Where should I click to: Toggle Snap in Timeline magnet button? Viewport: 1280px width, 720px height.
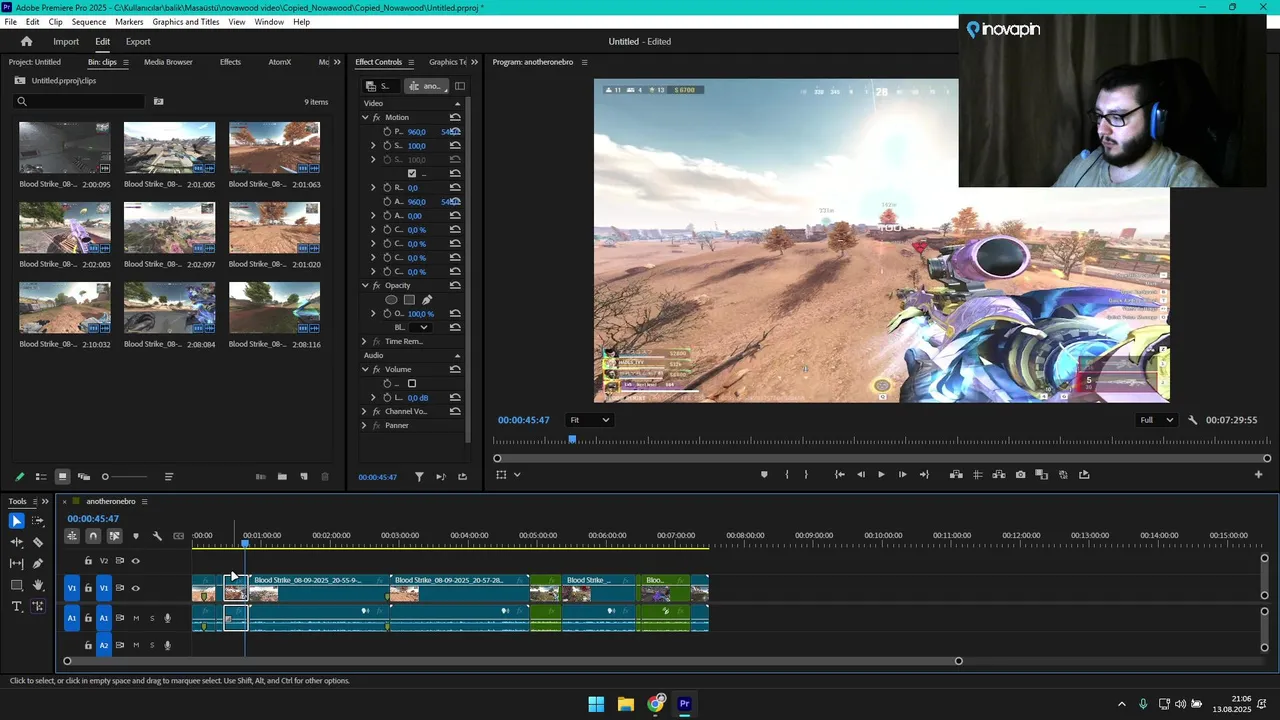tap(93, 536)
